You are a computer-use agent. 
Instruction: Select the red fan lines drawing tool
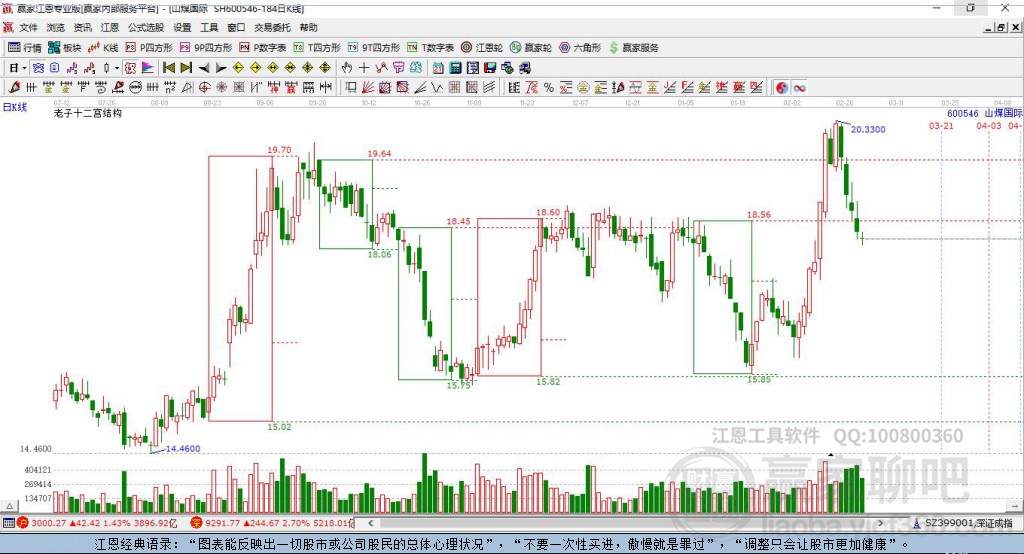[x=368, y=88]
